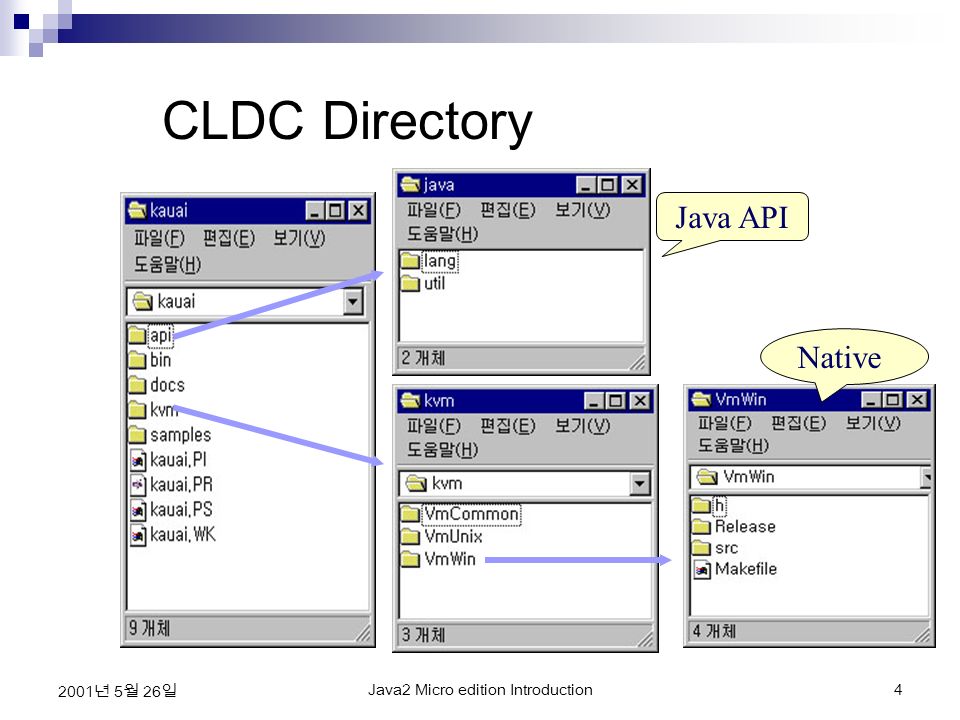Screen dimensions: 960x720
Task: Open 도움말(H) menu in kvm window
Action: (x=443, y=450)
